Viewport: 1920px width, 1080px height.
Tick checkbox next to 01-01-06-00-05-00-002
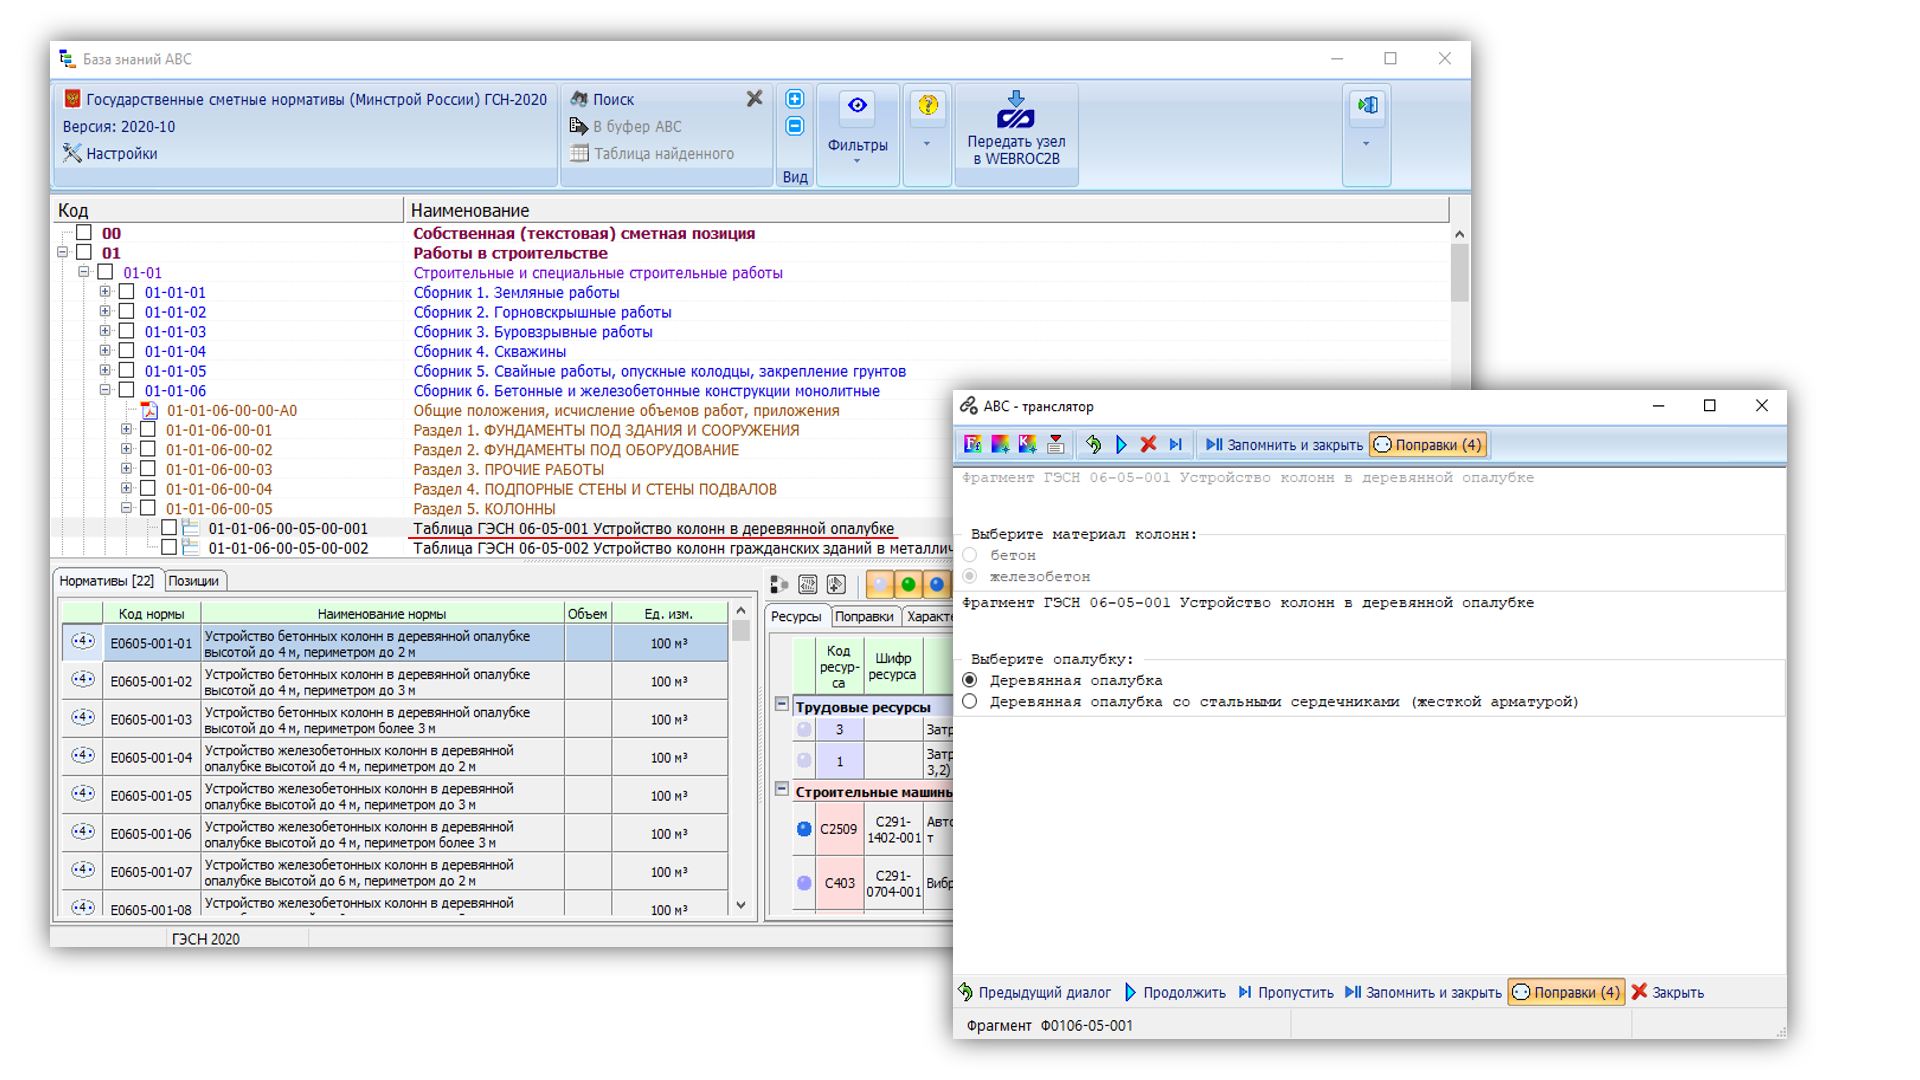click(169, 548)
